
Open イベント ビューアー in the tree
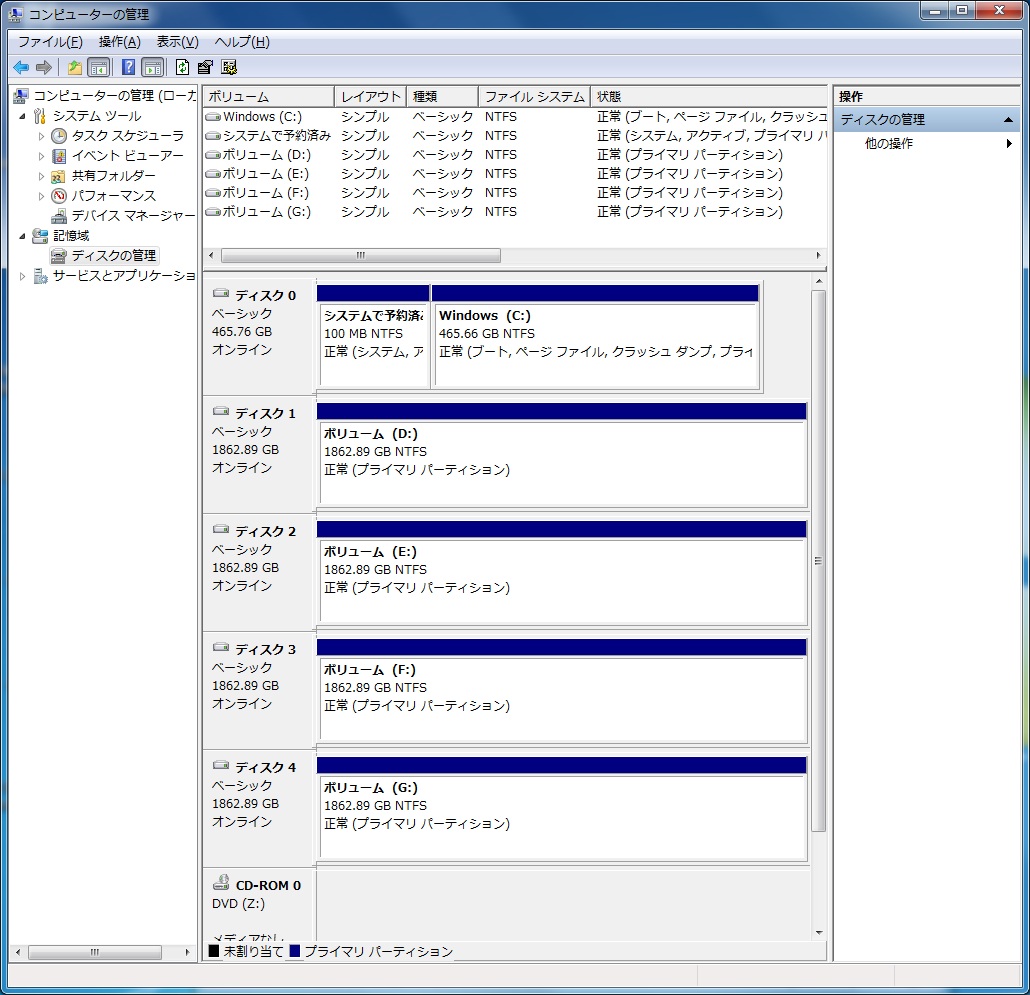coord(127,156)
